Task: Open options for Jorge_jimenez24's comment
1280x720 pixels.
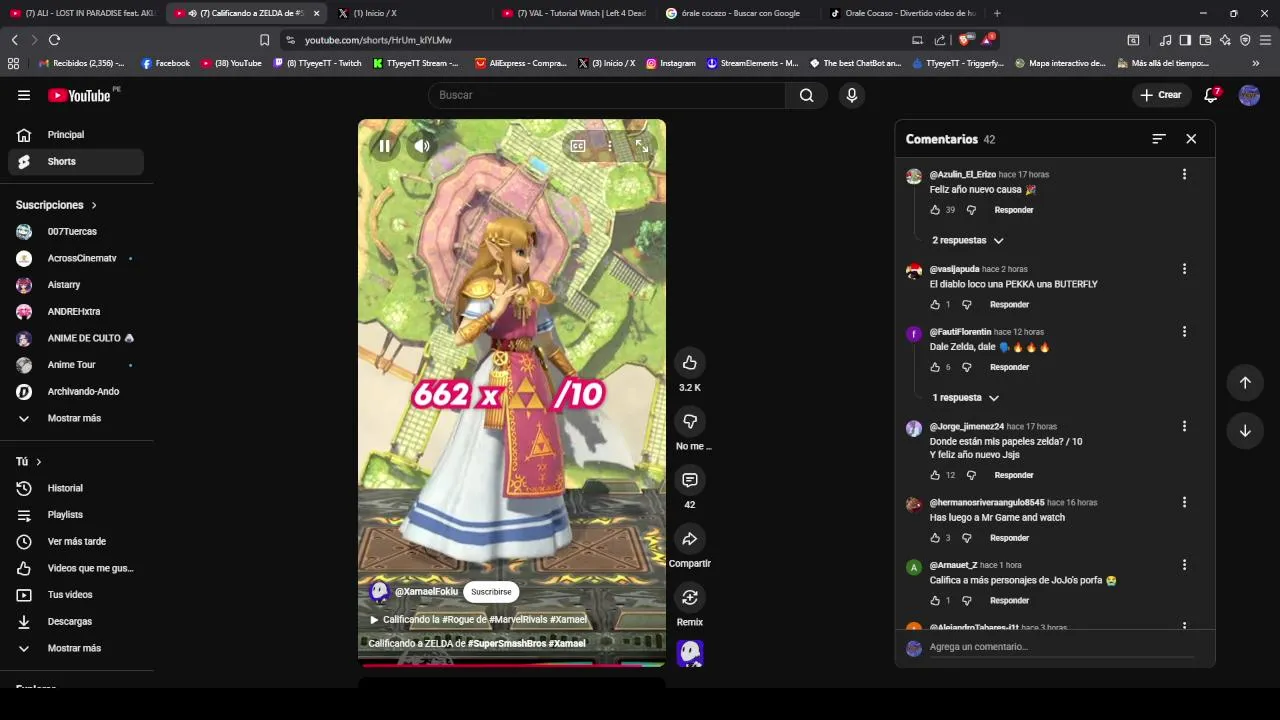Action: coord(1184,426)
